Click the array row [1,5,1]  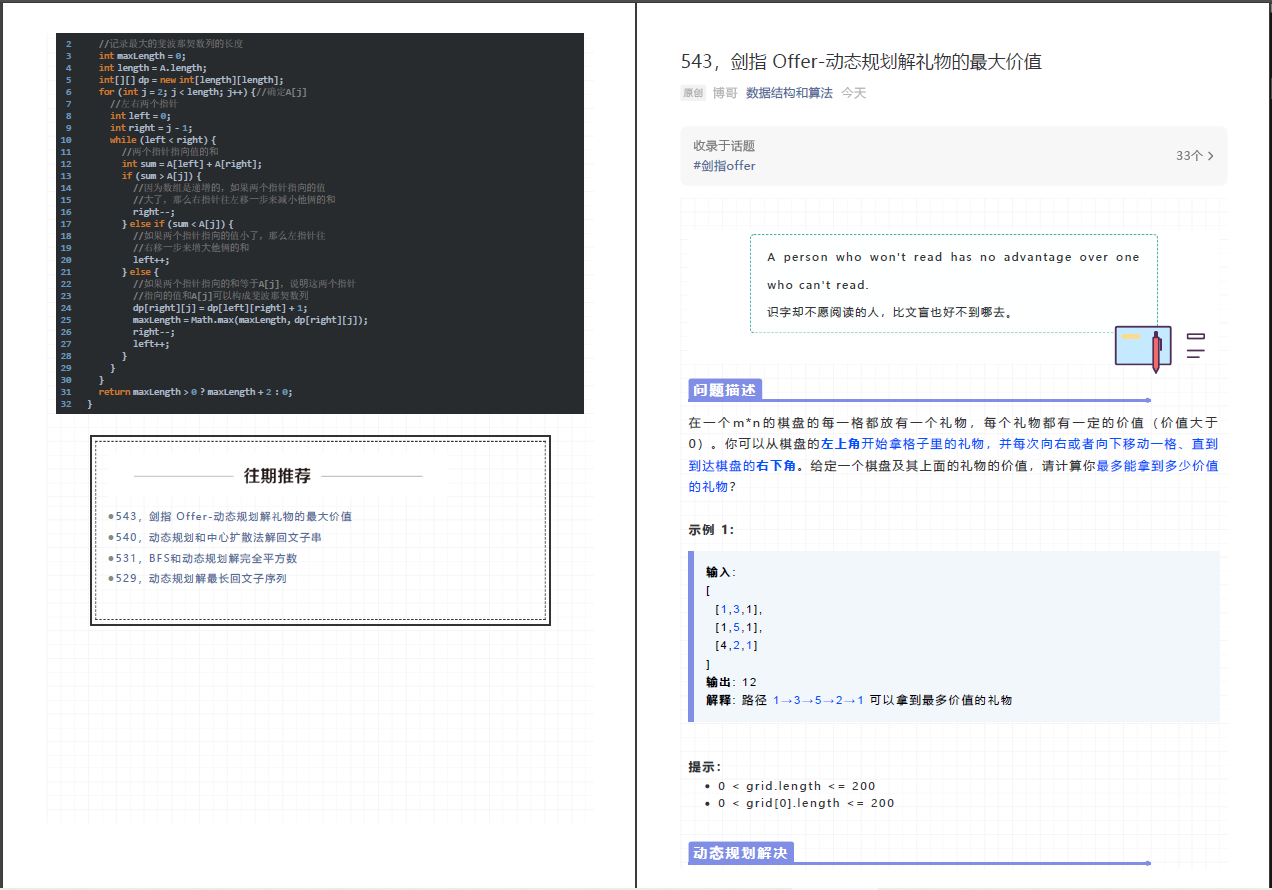point(738,627)
